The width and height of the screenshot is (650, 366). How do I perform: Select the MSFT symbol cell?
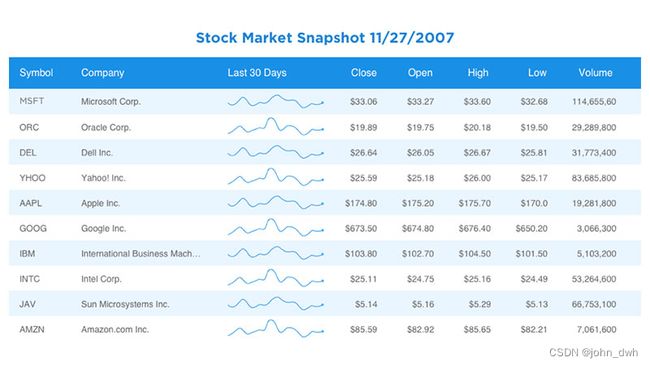32,101
